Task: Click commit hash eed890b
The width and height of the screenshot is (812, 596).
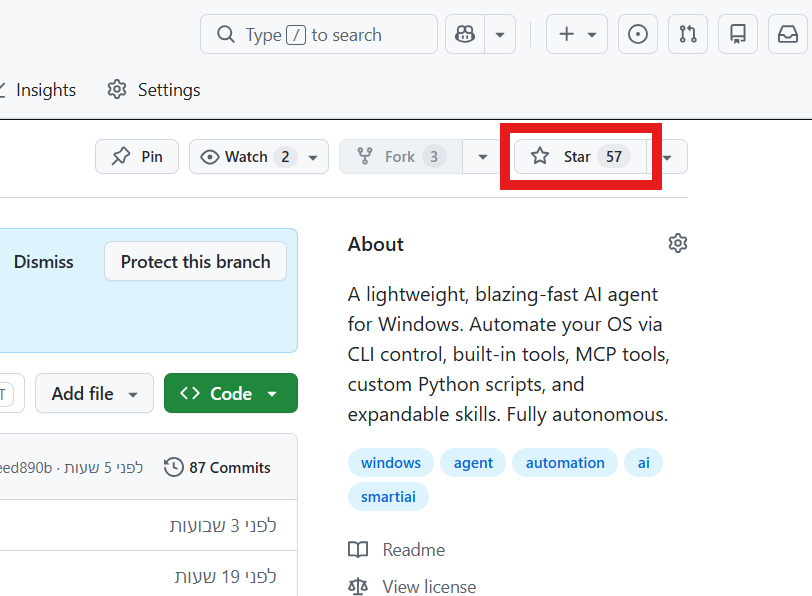Action: point(26,468)
